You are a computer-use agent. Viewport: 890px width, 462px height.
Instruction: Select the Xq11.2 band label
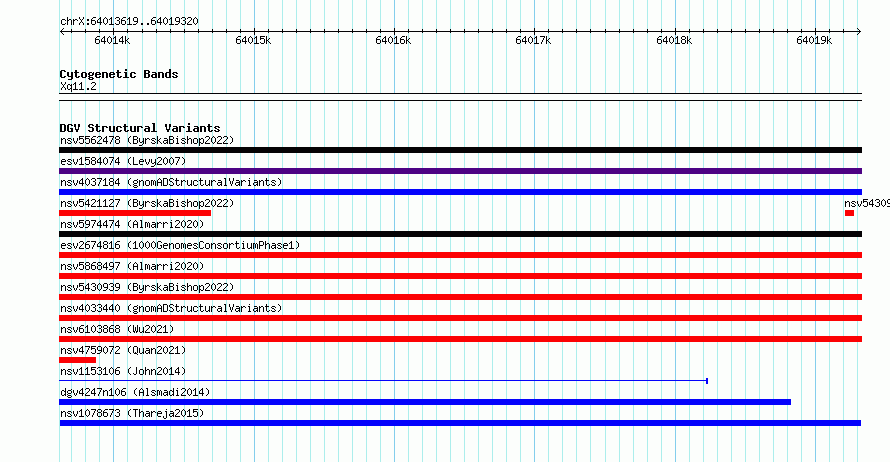point(78,86)
